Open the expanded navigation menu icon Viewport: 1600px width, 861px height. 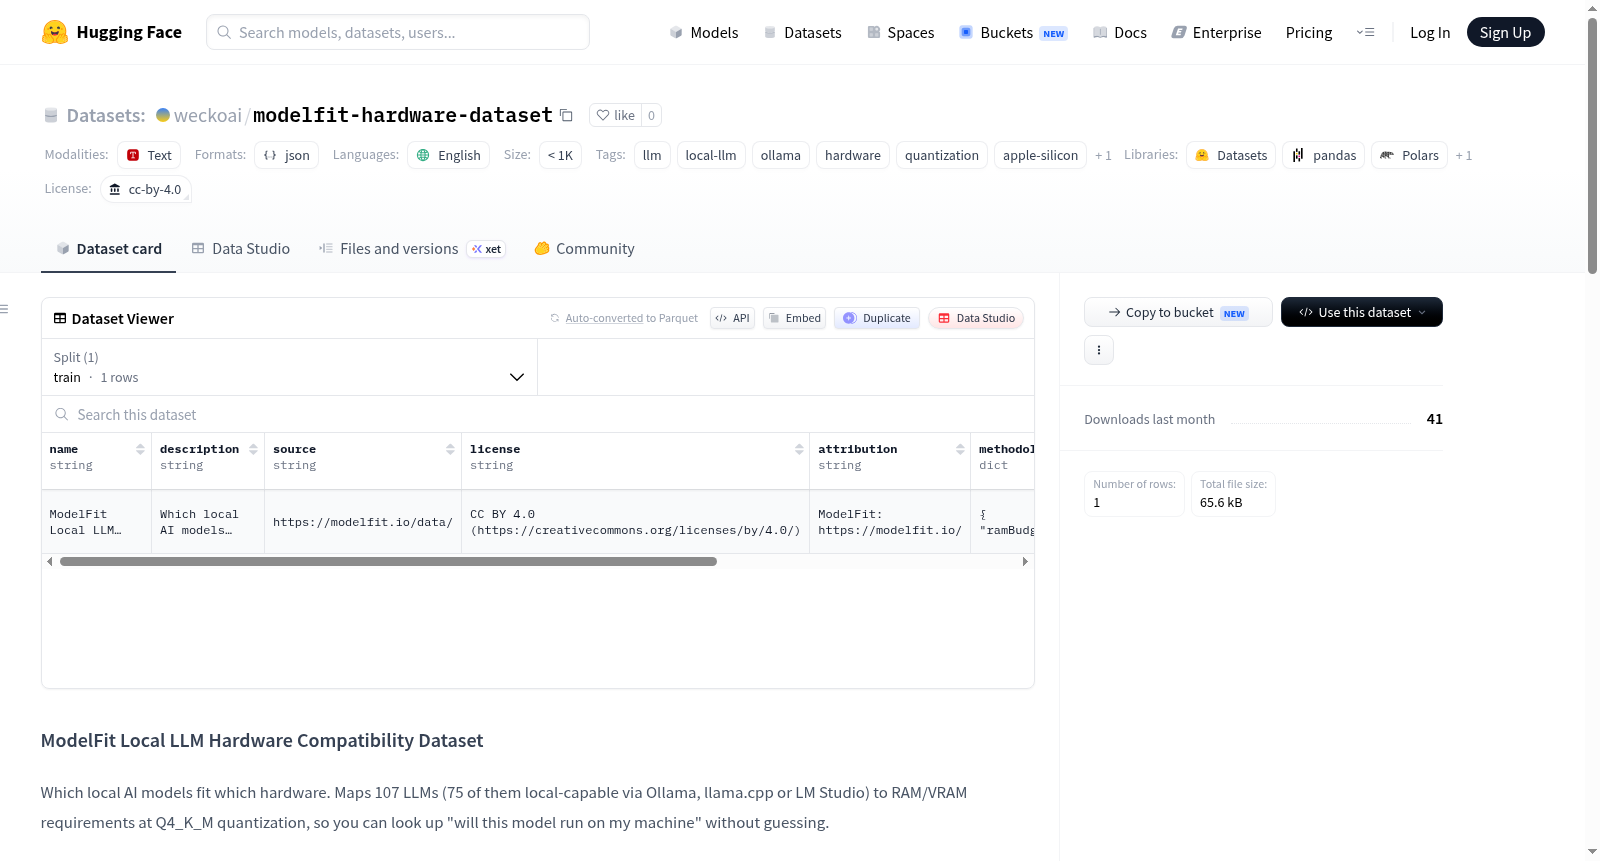point(1365,32)
